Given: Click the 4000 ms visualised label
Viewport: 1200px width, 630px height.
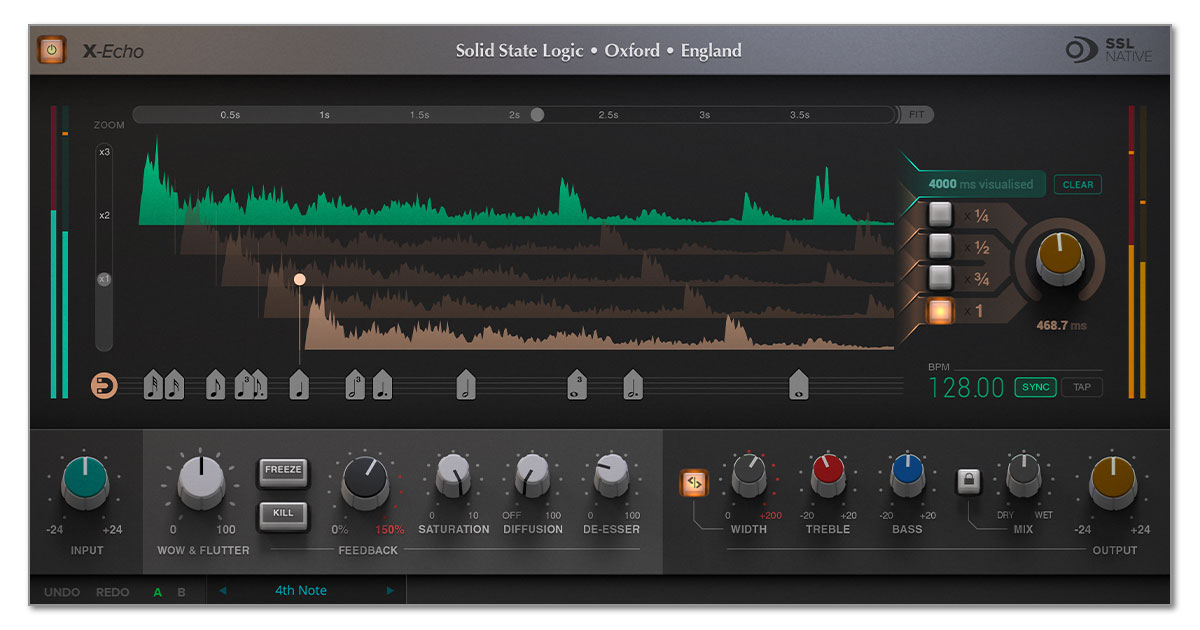Looking at the screenshot, I should pyautogui.click(x=981, y=184).
